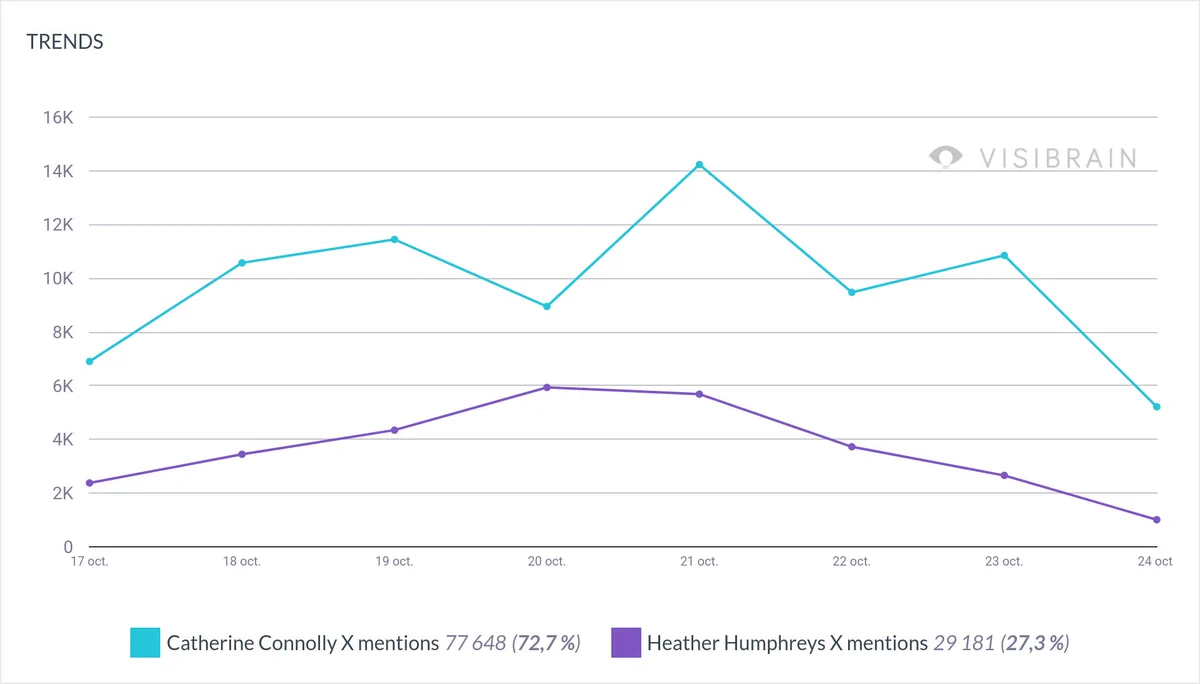Click Connolly's data point on 21 oct.
The image size is (1200, 684).
coord(699,165)
